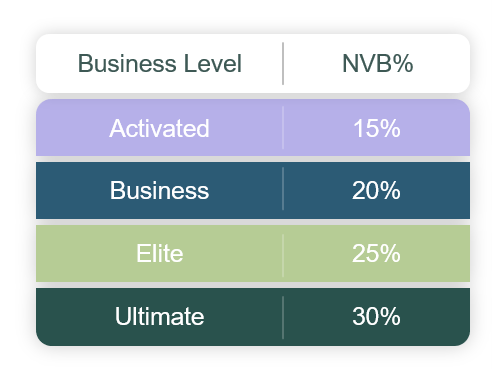
Task: Select the "Activated" level cell
Action: tap(159, 128)
